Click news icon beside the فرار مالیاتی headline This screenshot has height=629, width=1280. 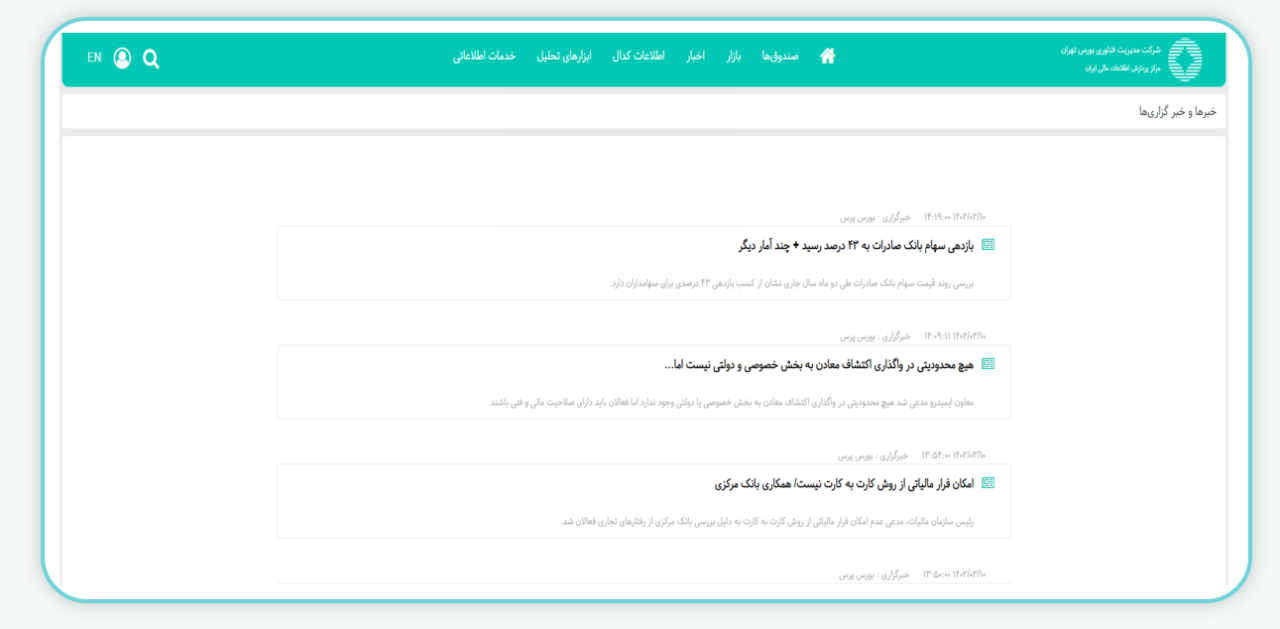coord(988,483)
